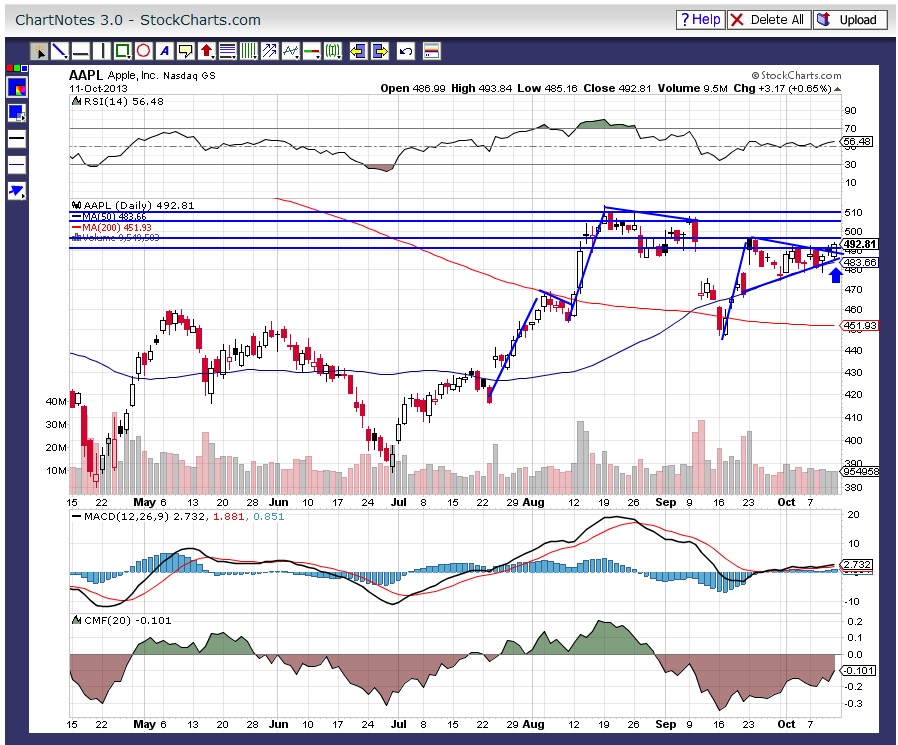Screen dimensions: 898x745
Task: Select the blue up-arrow annotation on chart
Action: [x=836, y=276]
